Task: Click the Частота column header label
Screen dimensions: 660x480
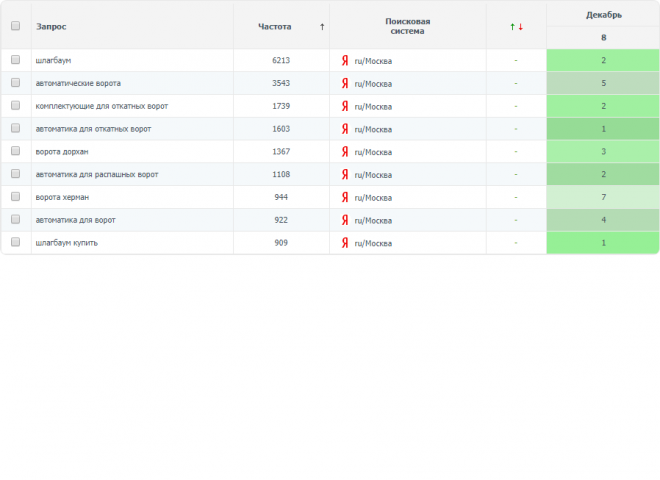Action: coord(274,27)
